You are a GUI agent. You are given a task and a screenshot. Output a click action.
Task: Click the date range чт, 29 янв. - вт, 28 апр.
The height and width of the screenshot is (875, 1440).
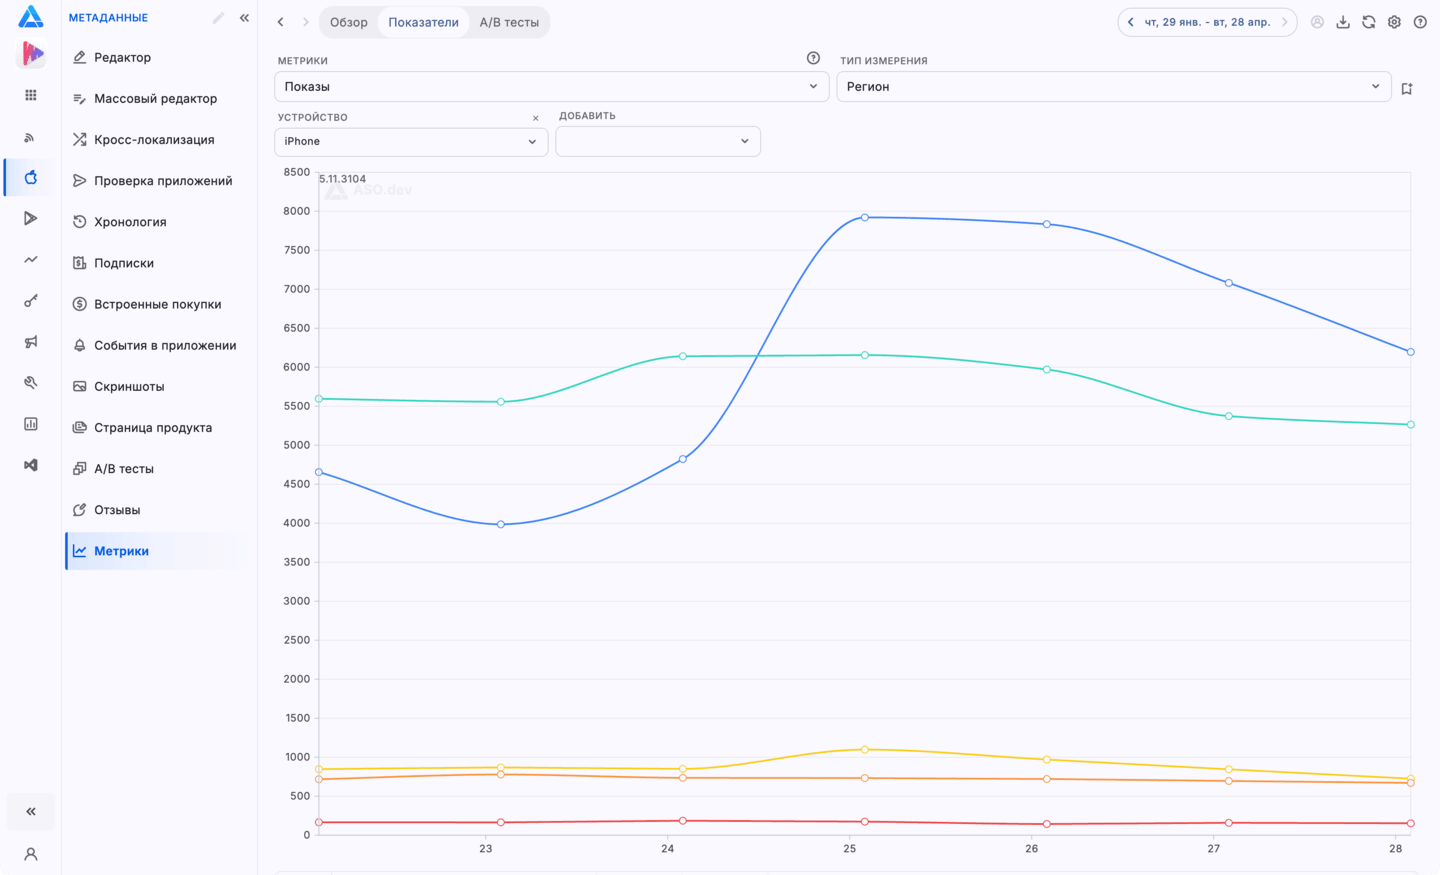[1207, 22]
